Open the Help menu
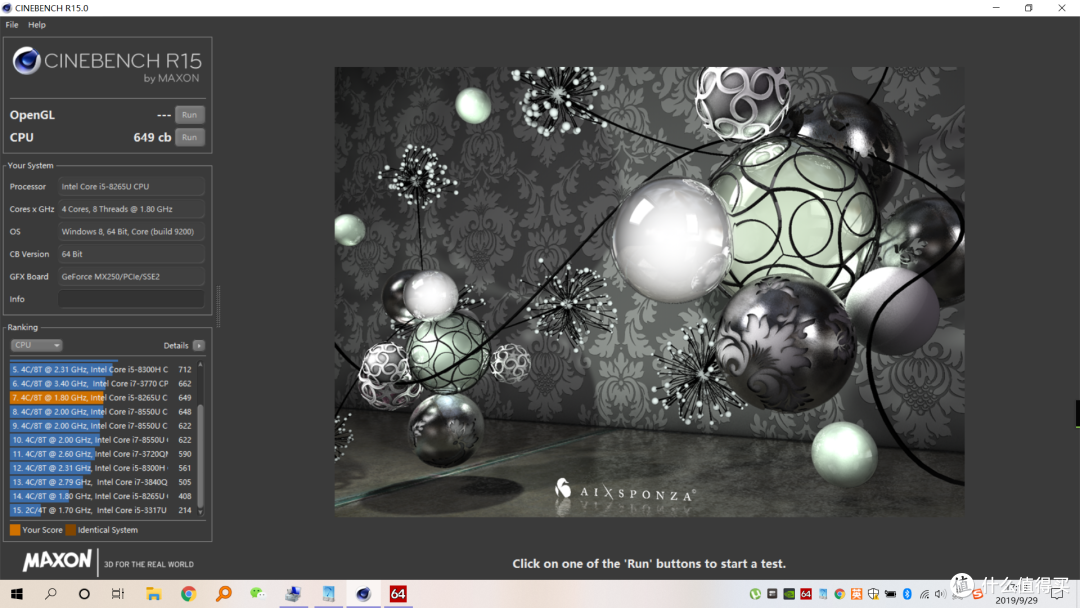 coord(37,25)
